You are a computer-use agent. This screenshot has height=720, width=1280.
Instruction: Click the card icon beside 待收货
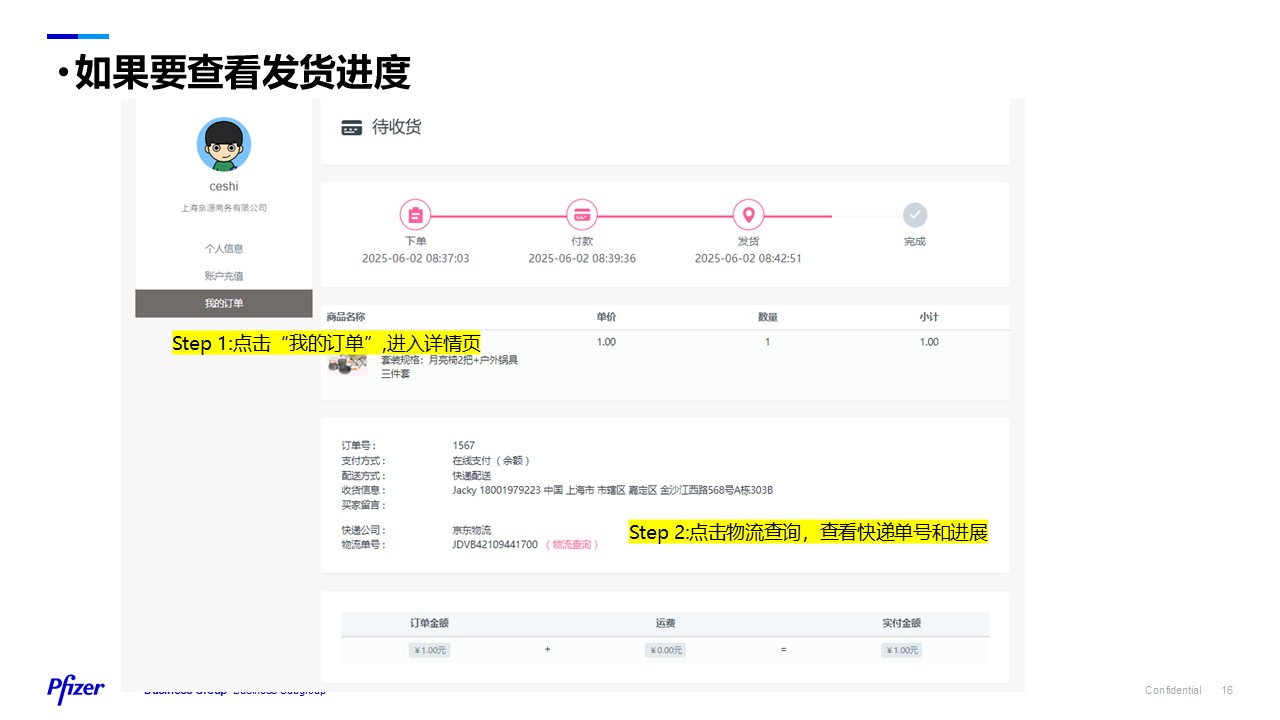[351, 128]
